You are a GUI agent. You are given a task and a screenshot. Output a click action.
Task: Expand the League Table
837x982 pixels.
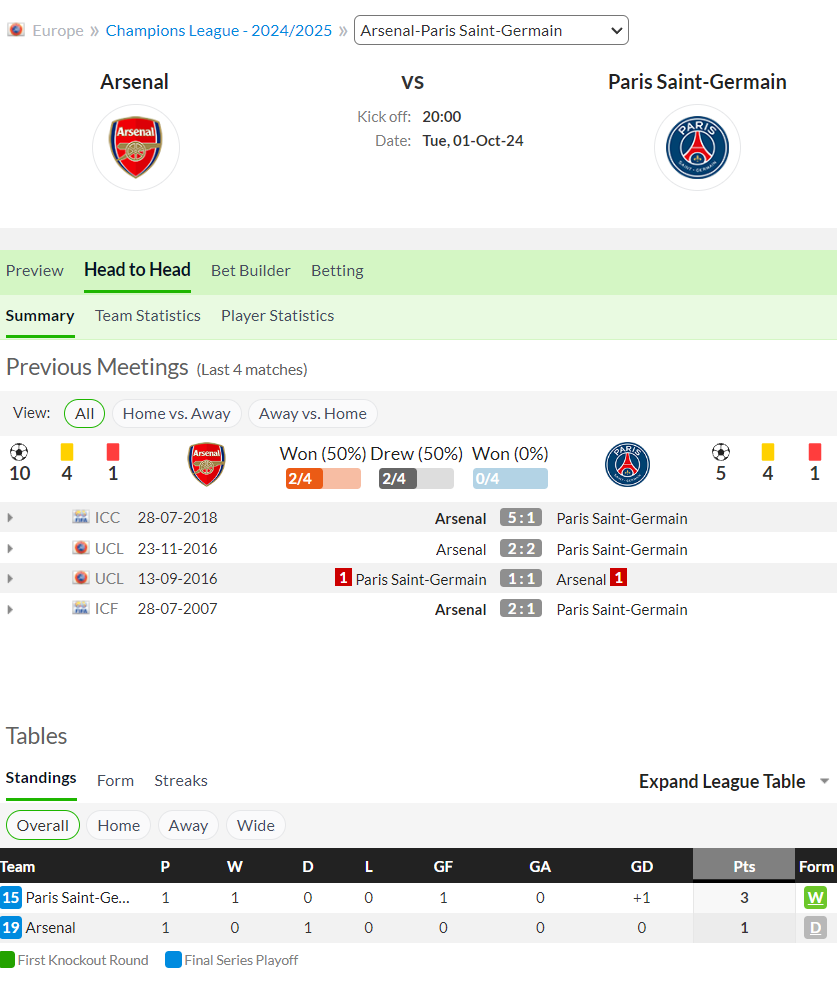[x=734, y=781]
